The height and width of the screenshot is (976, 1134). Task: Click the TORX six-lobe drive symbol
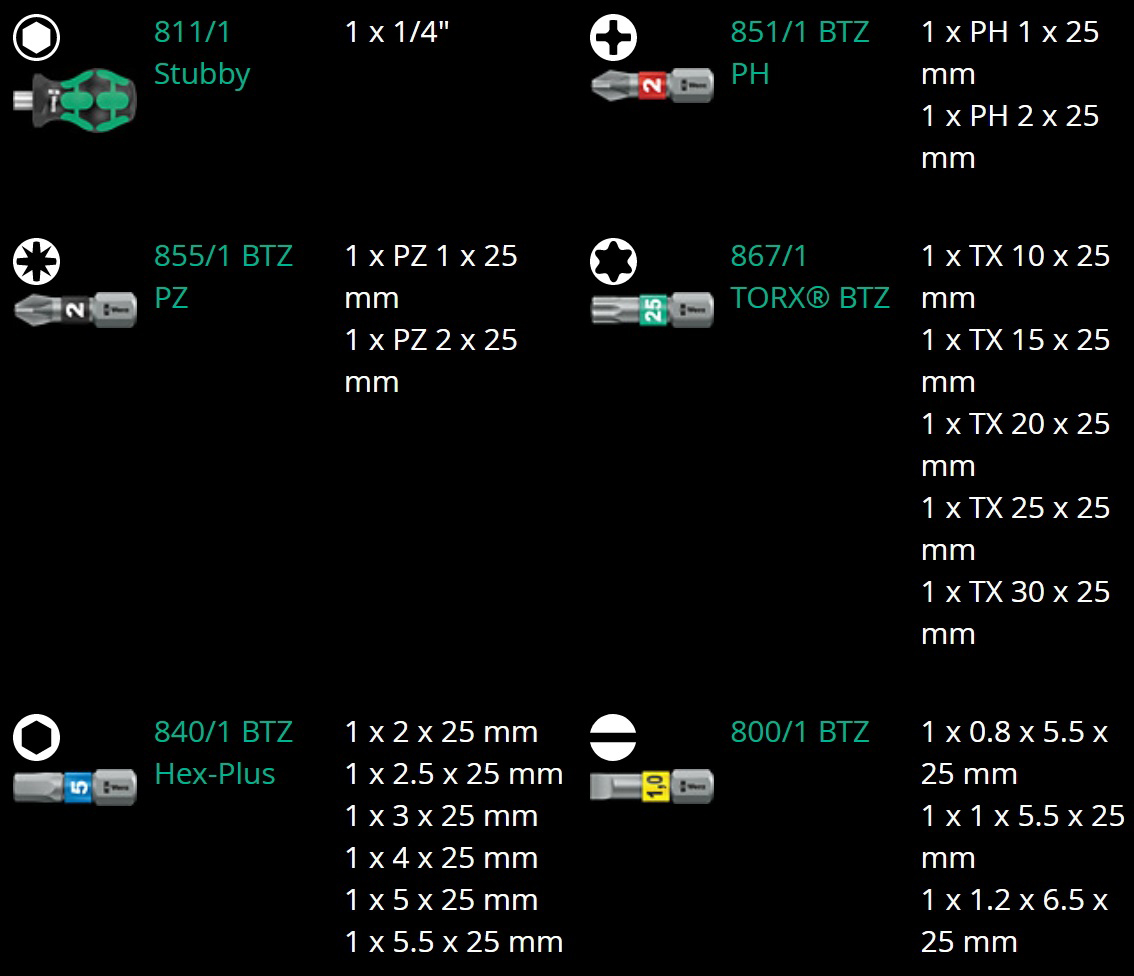613,262
